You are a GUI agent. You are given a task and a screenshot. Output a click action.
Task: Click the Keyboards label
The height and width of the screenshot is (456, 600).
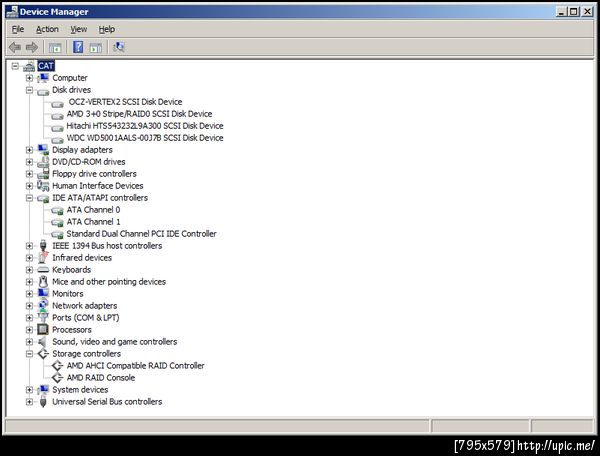tap(72, 270)
